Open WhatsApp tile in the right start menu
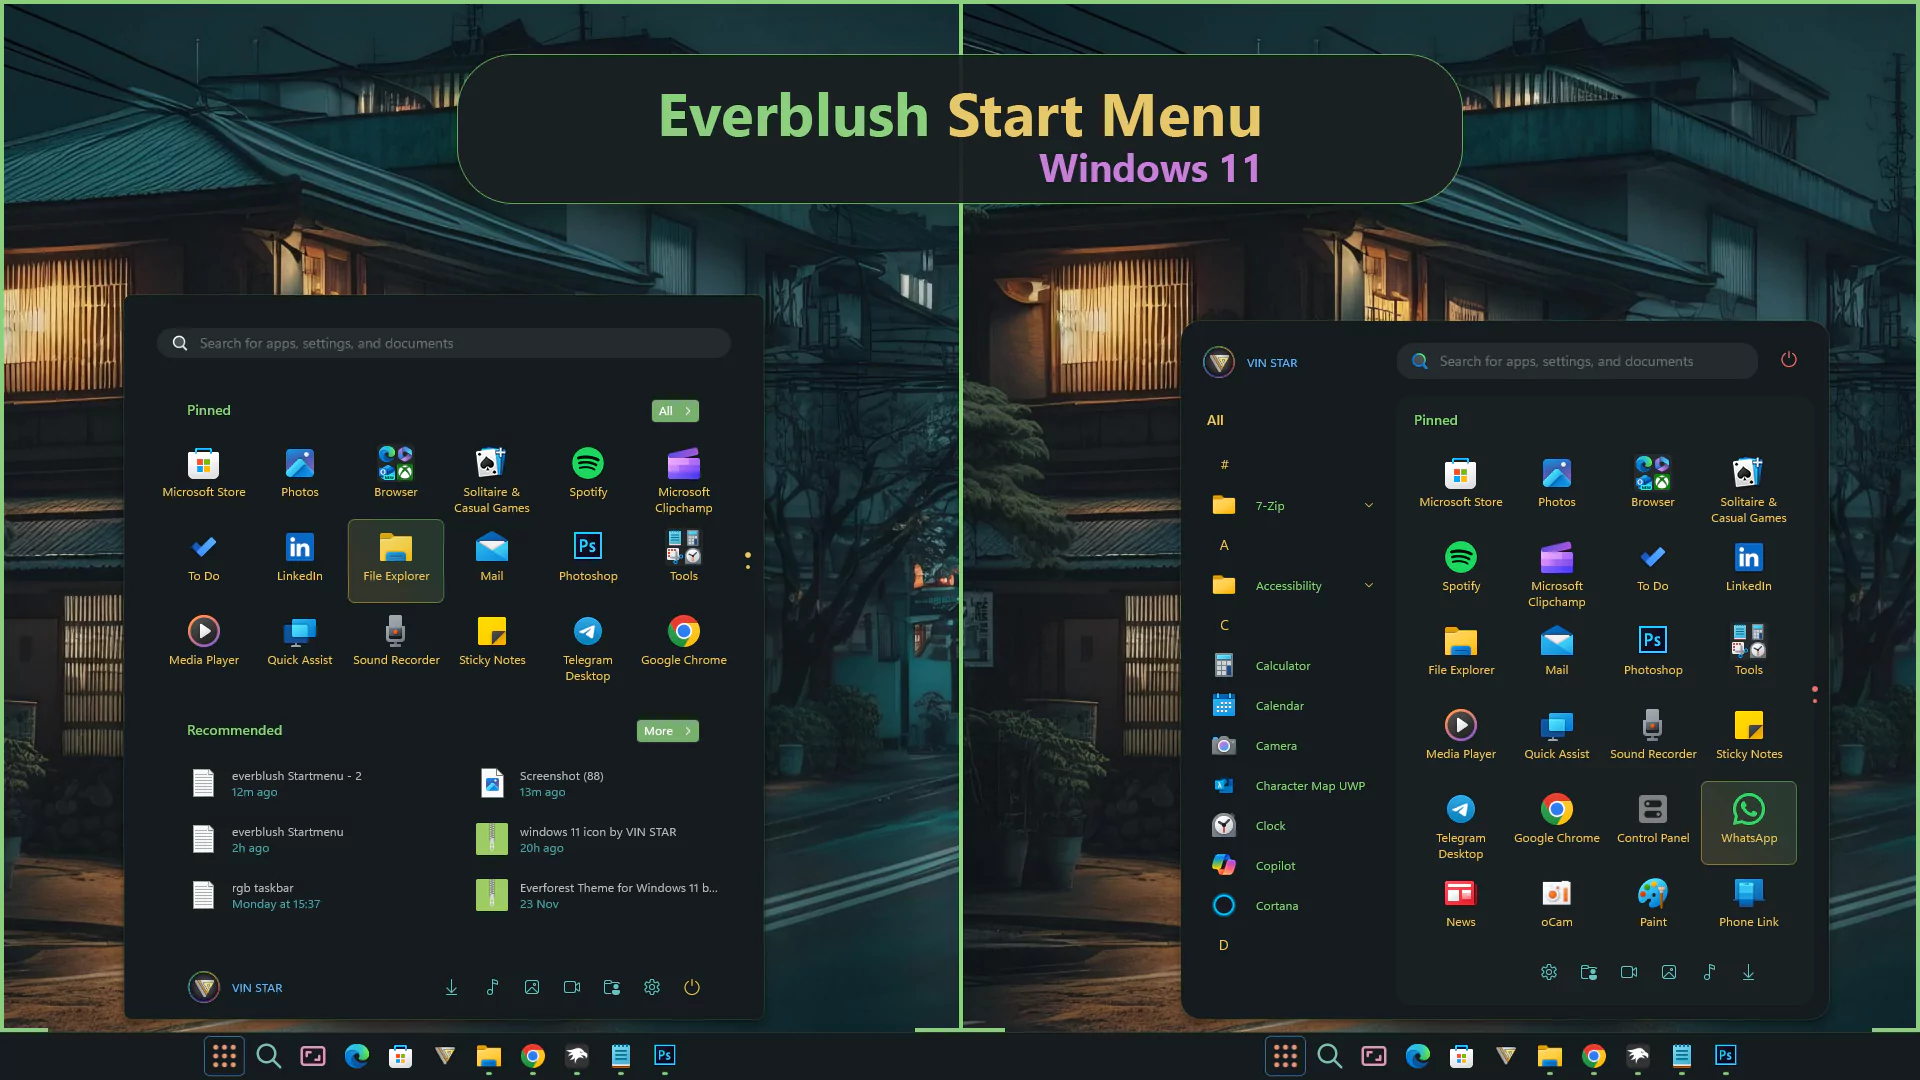 (1748, 820)
